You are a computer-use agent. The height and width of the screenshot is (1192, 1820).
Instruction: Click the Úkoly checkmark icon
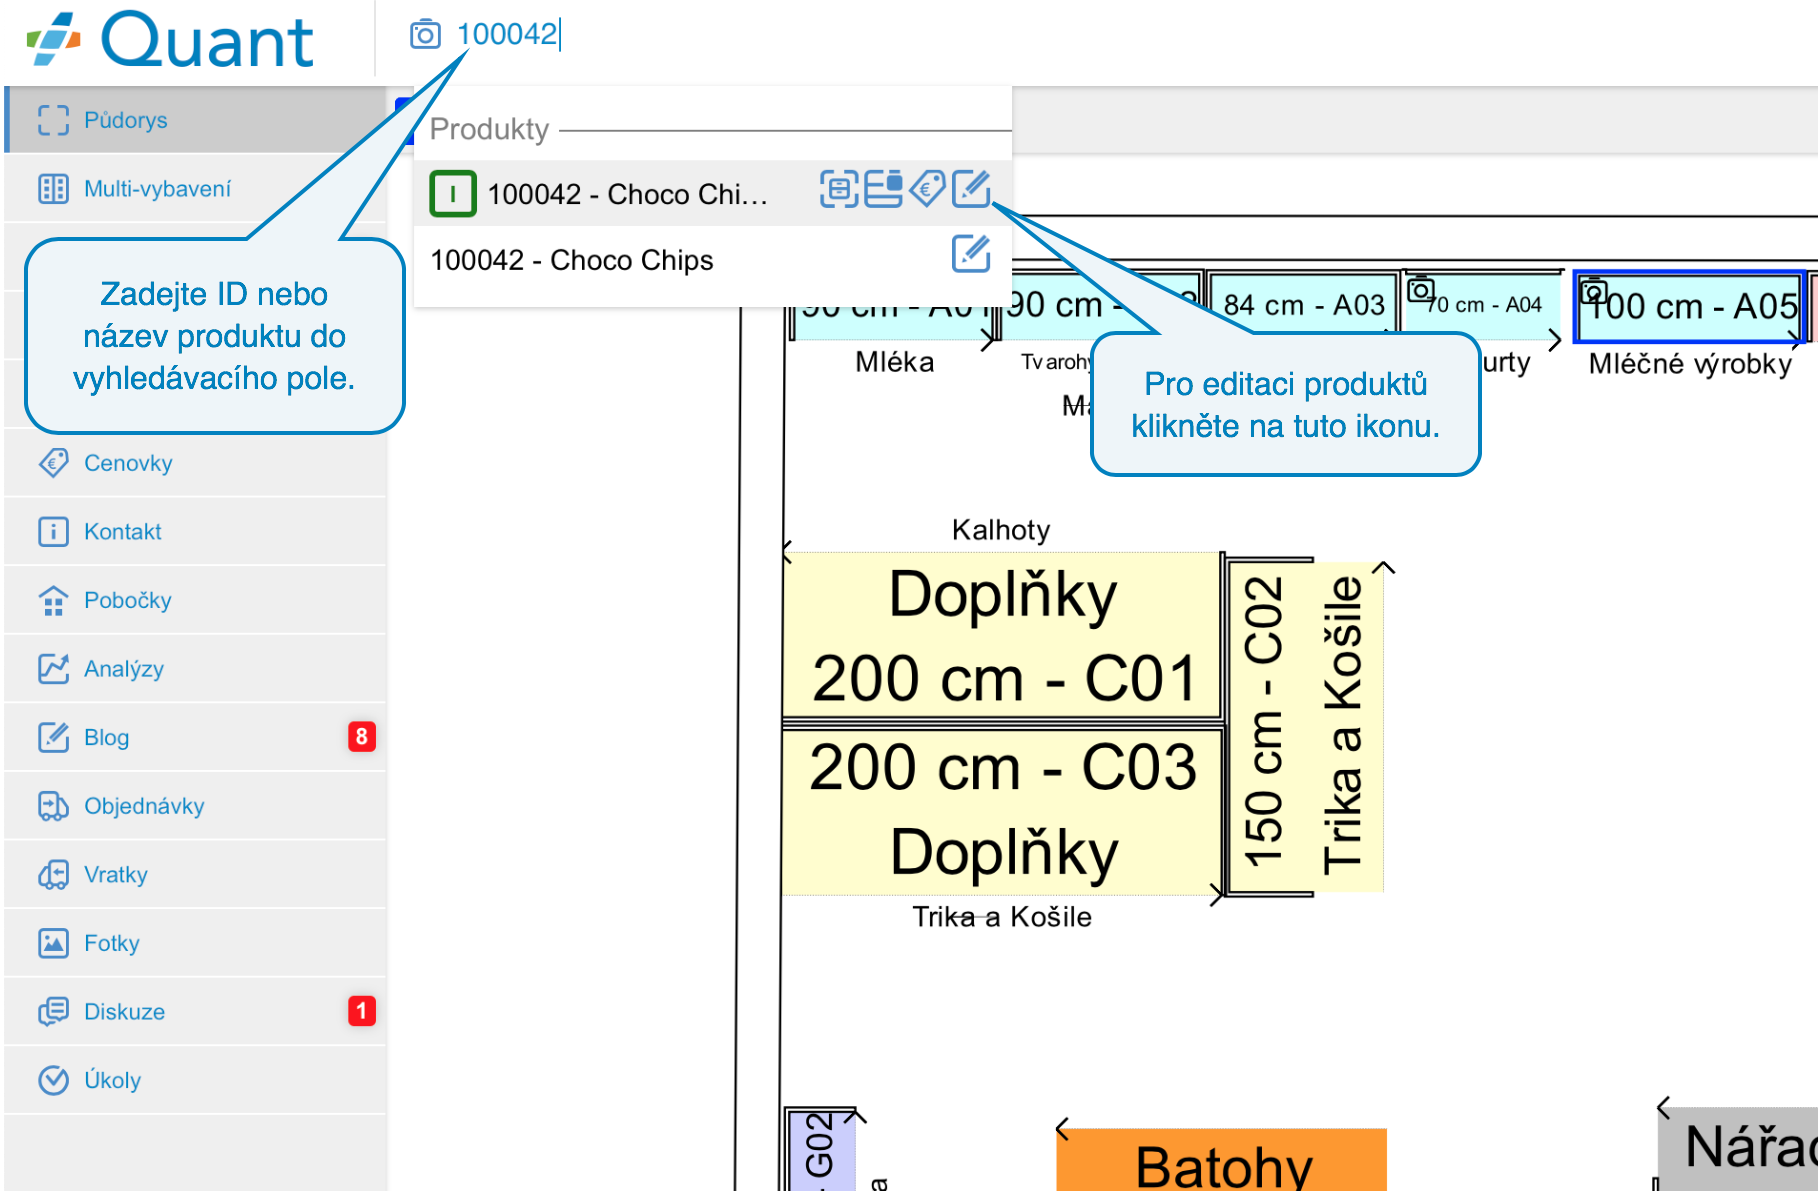coord(53,1080)
